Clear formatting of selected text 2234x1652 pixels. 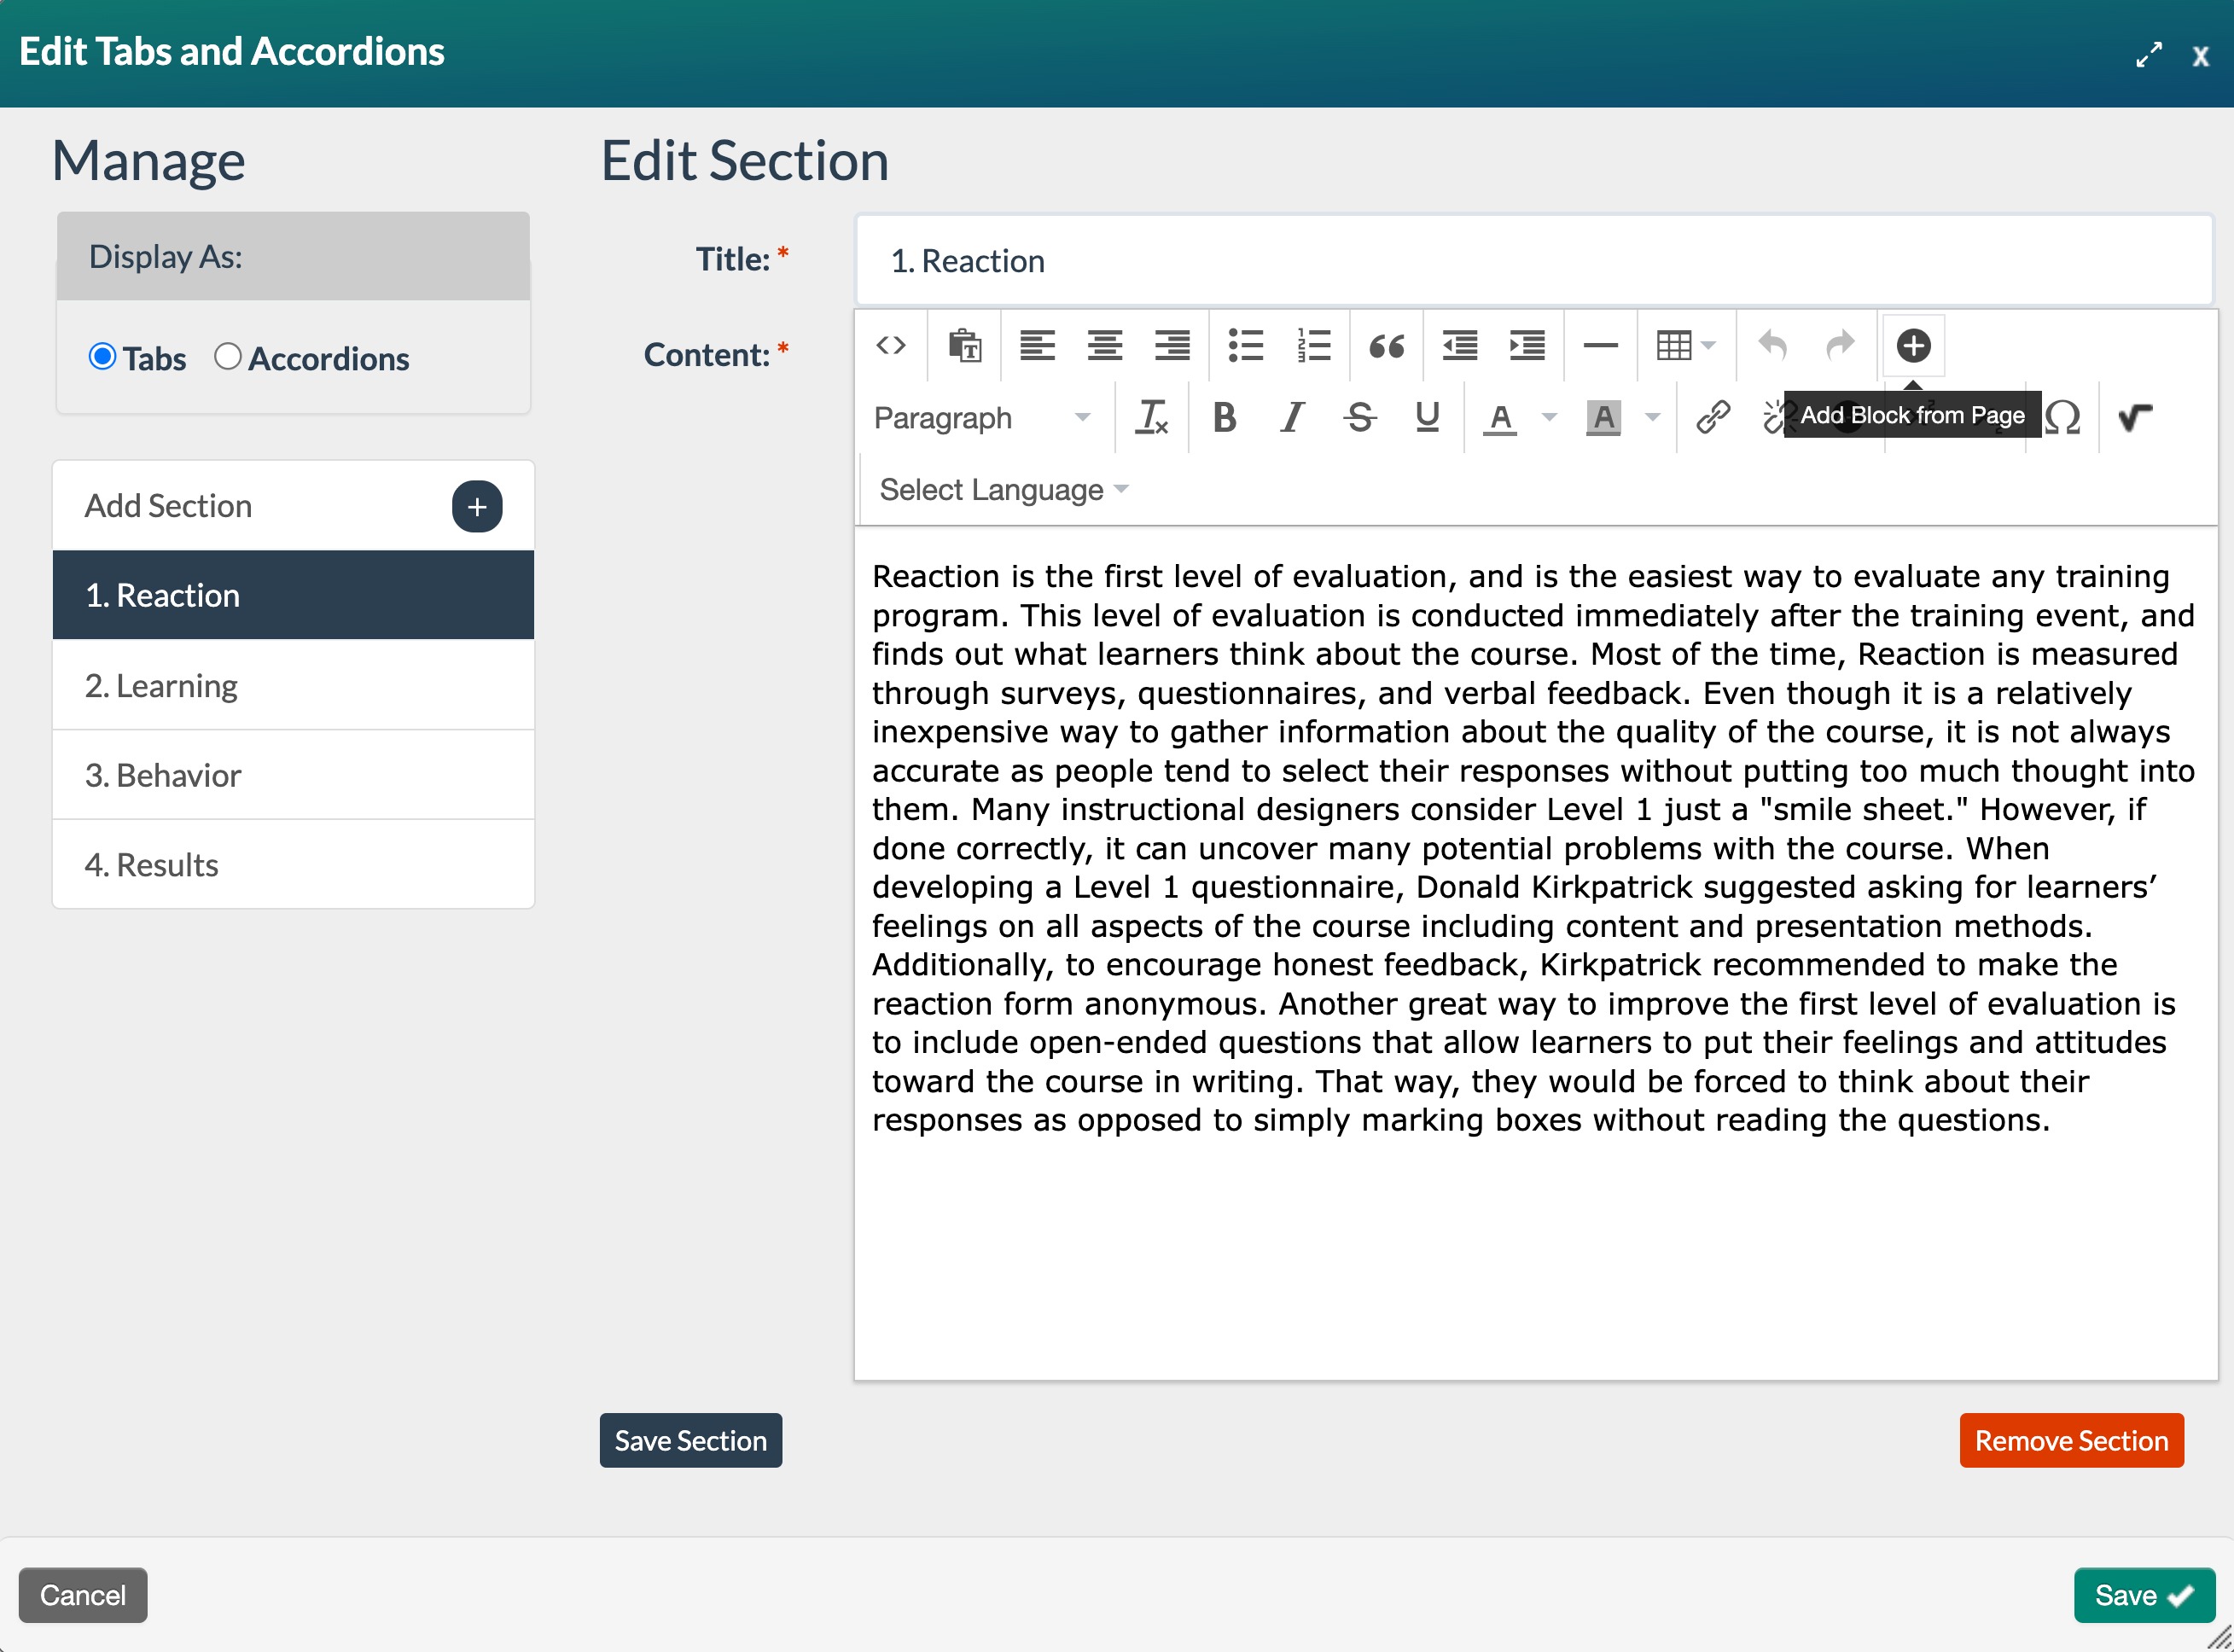[x=1151, y=417]
